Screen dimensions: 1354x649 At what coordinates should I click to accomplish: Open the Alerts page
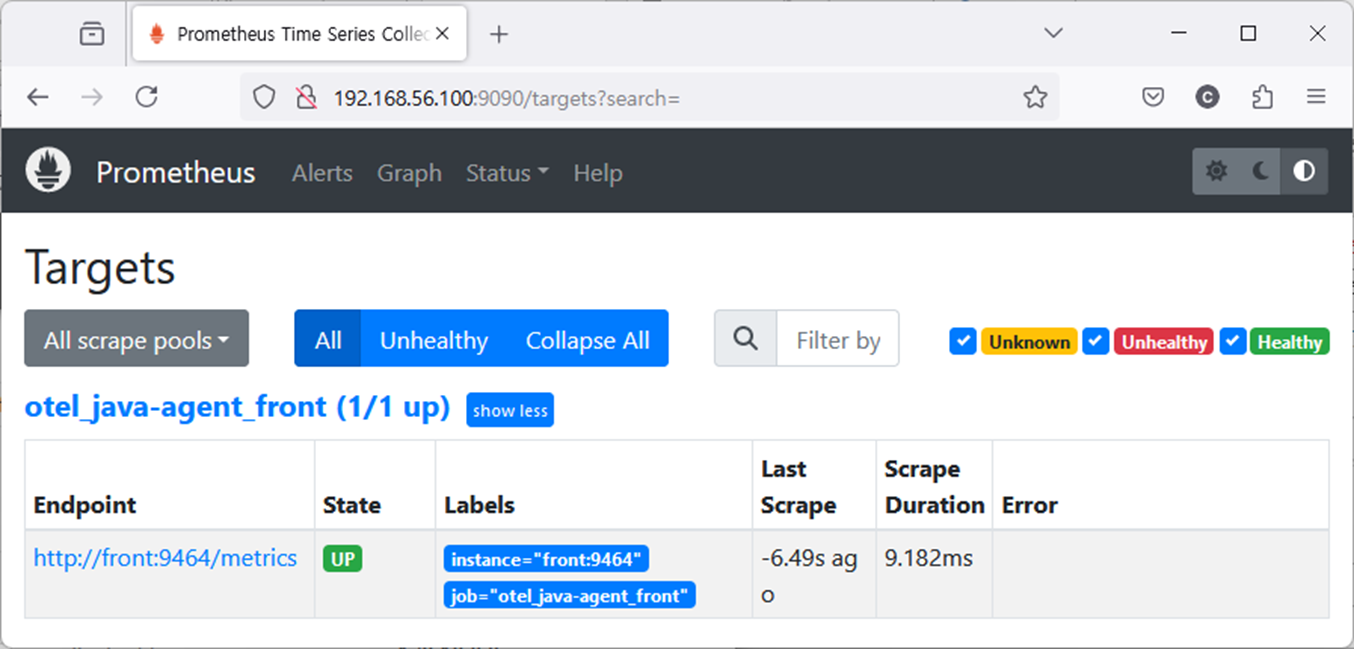click(322, 173)
